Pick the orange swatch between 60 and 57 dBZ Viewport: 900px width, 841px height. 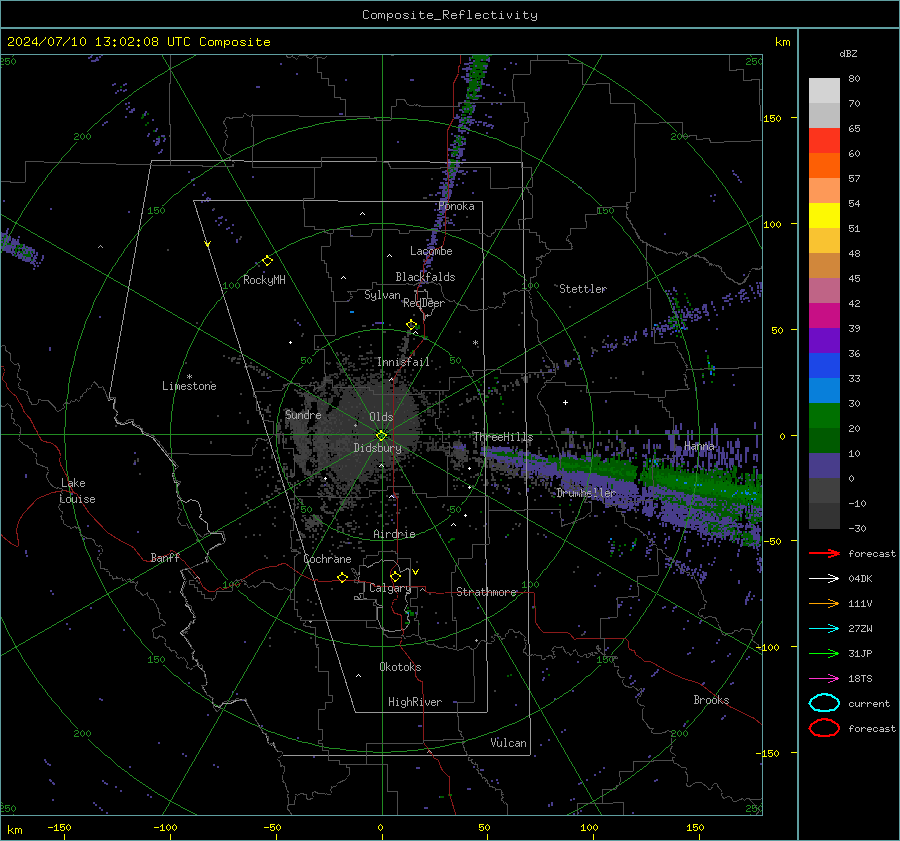click(x=824, y=166)
